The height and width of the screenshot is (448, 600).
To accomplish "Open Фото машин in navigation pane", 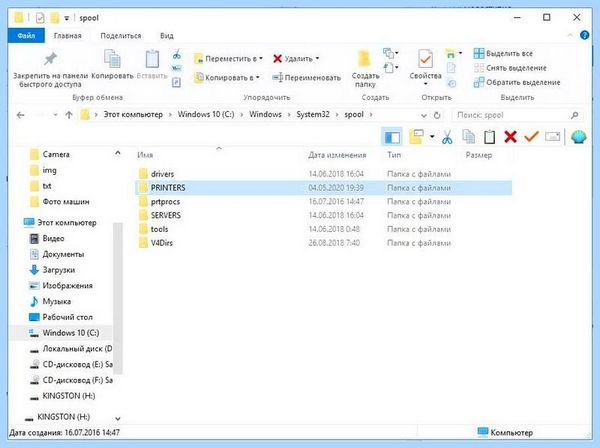I will pyautogui.click(x=66, y=201).
